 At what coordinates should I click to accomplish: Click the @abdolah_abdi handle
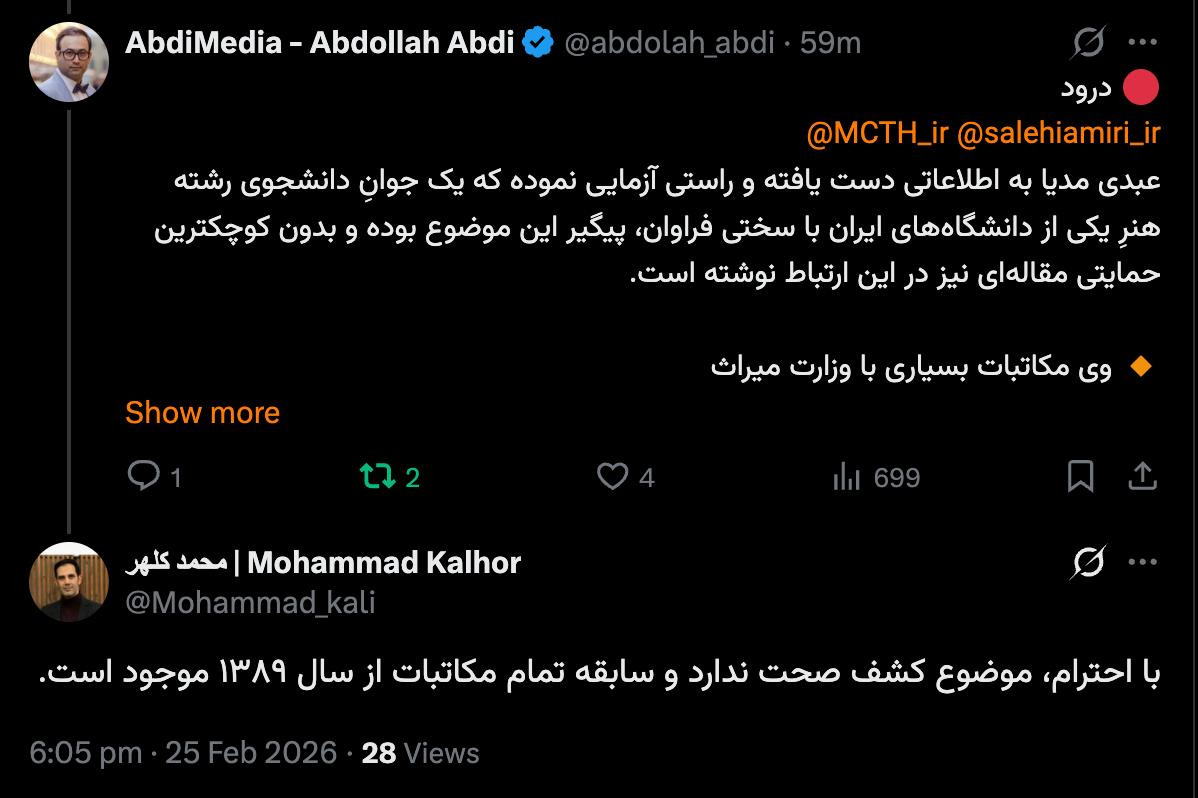tap(669, 43)
